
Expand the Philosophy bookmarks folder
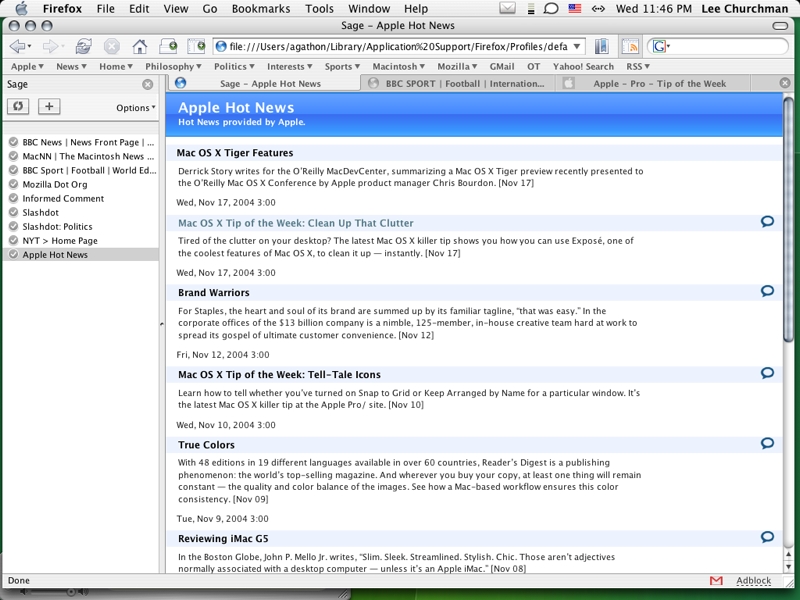(x=172, y=67)
